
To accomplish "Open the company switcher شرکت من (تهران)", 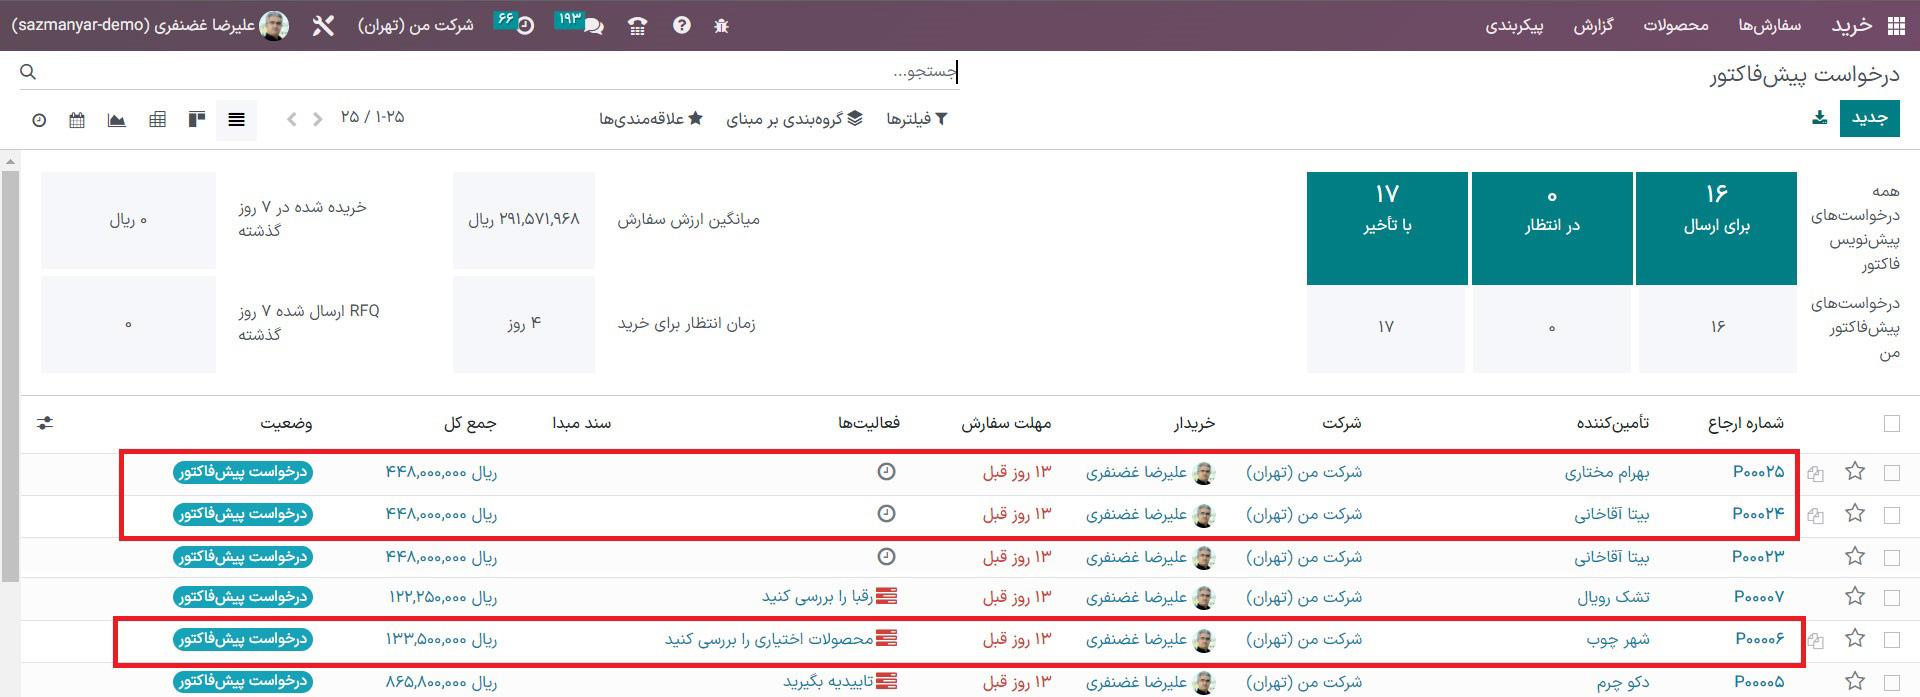I will (416, 26).
